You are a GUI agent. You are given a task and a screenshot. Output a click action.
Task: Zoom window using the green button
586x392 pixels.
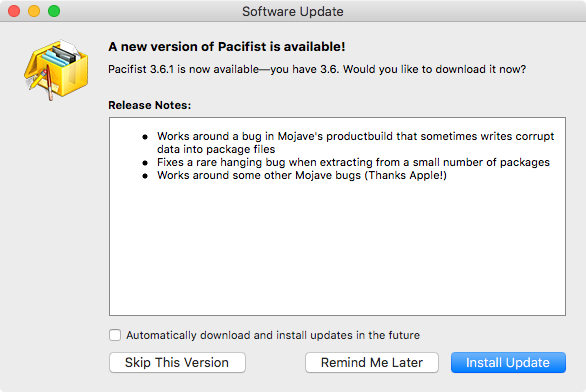pyautogui.click(x=54, y=11)
